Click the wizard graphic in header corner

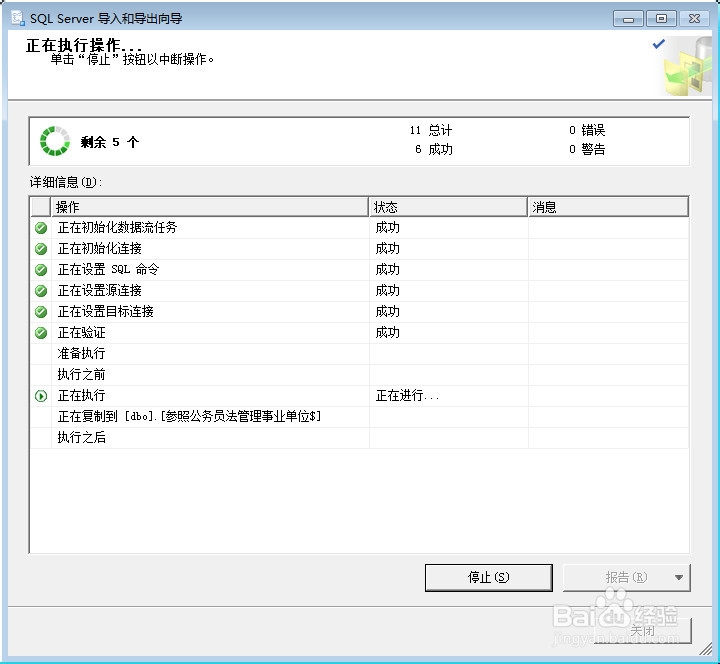(x=686, y=67)
